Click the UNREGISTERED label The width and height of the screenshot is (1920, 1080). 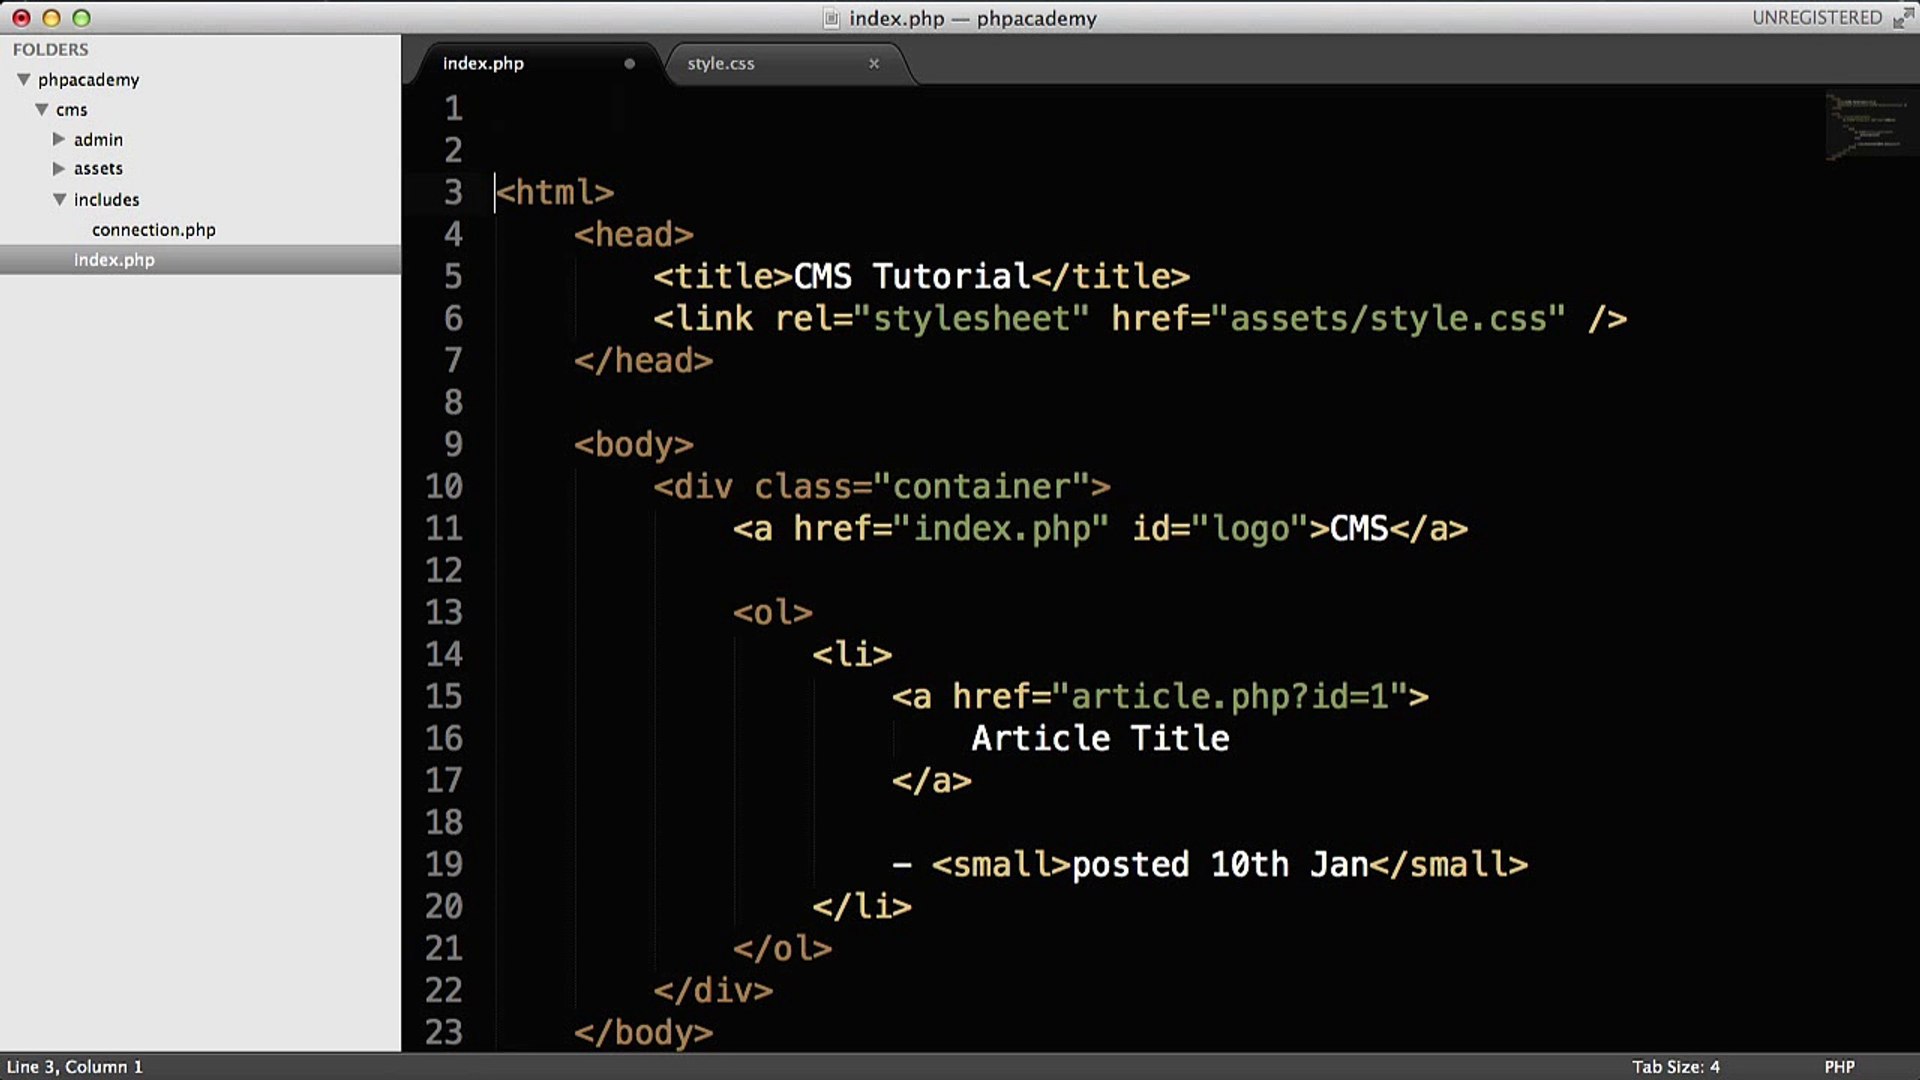pos(1816,18)
